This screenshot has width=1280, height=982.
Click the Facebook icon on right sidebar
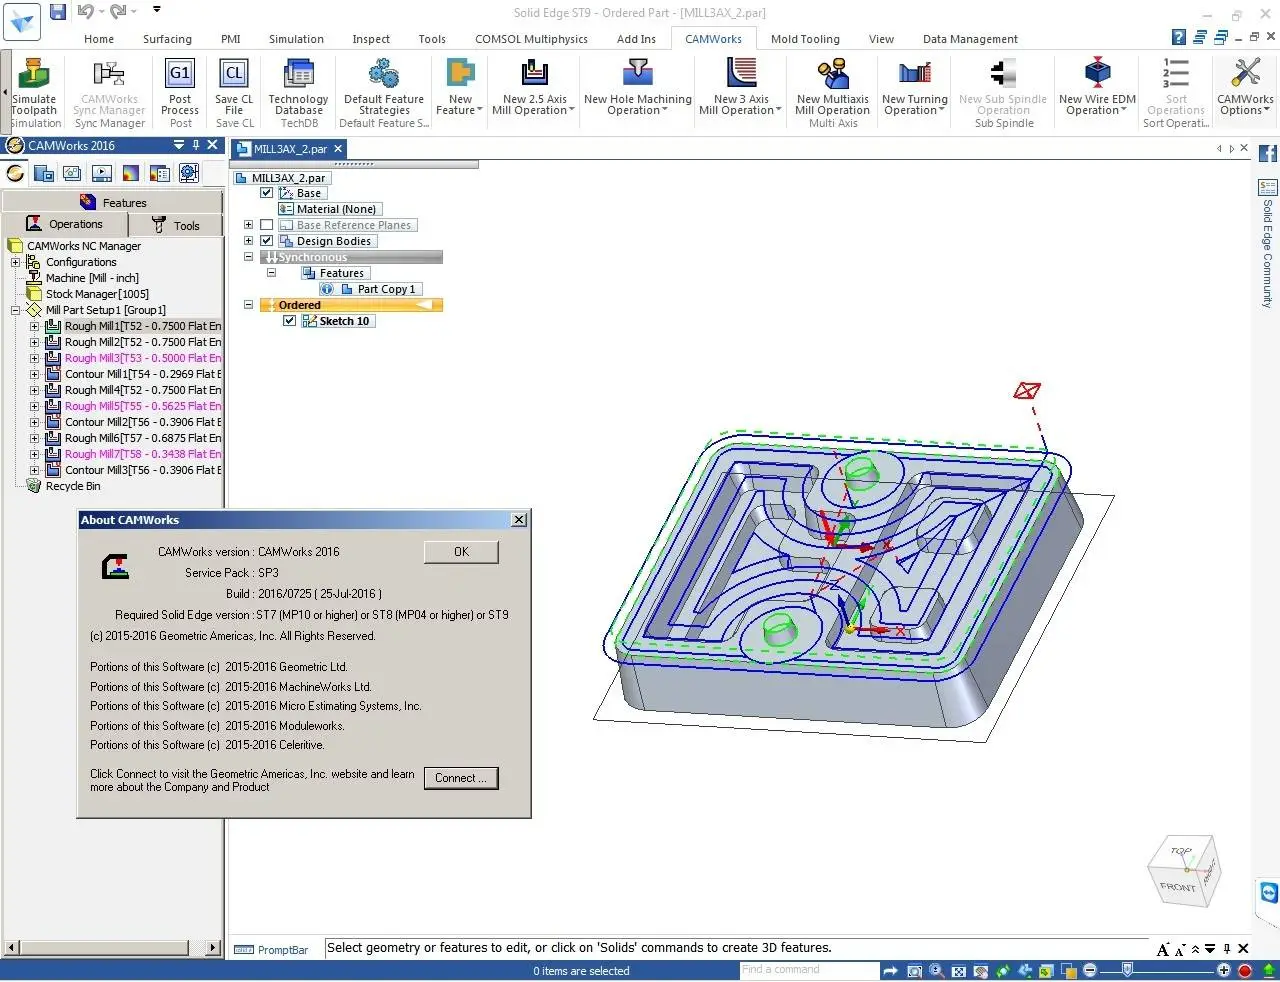pyautogui.click(x=1268, y=154)
